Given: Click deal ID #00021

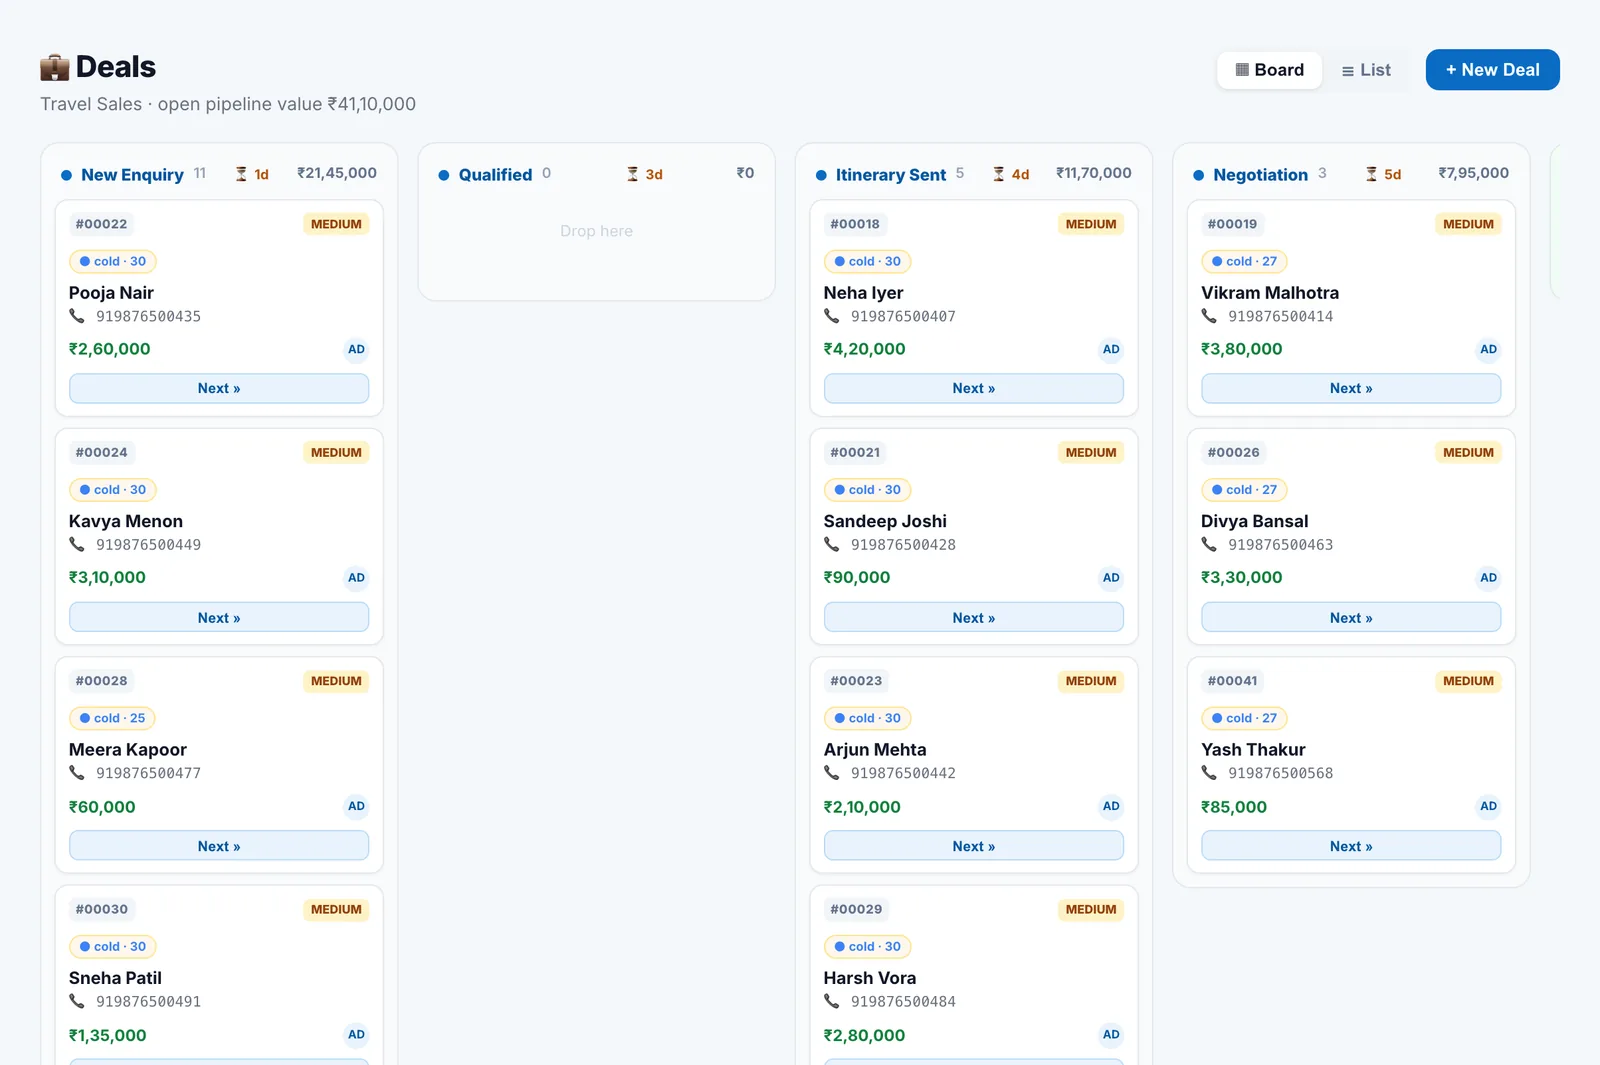Looking at the screenshot, I should pos(855,452).
